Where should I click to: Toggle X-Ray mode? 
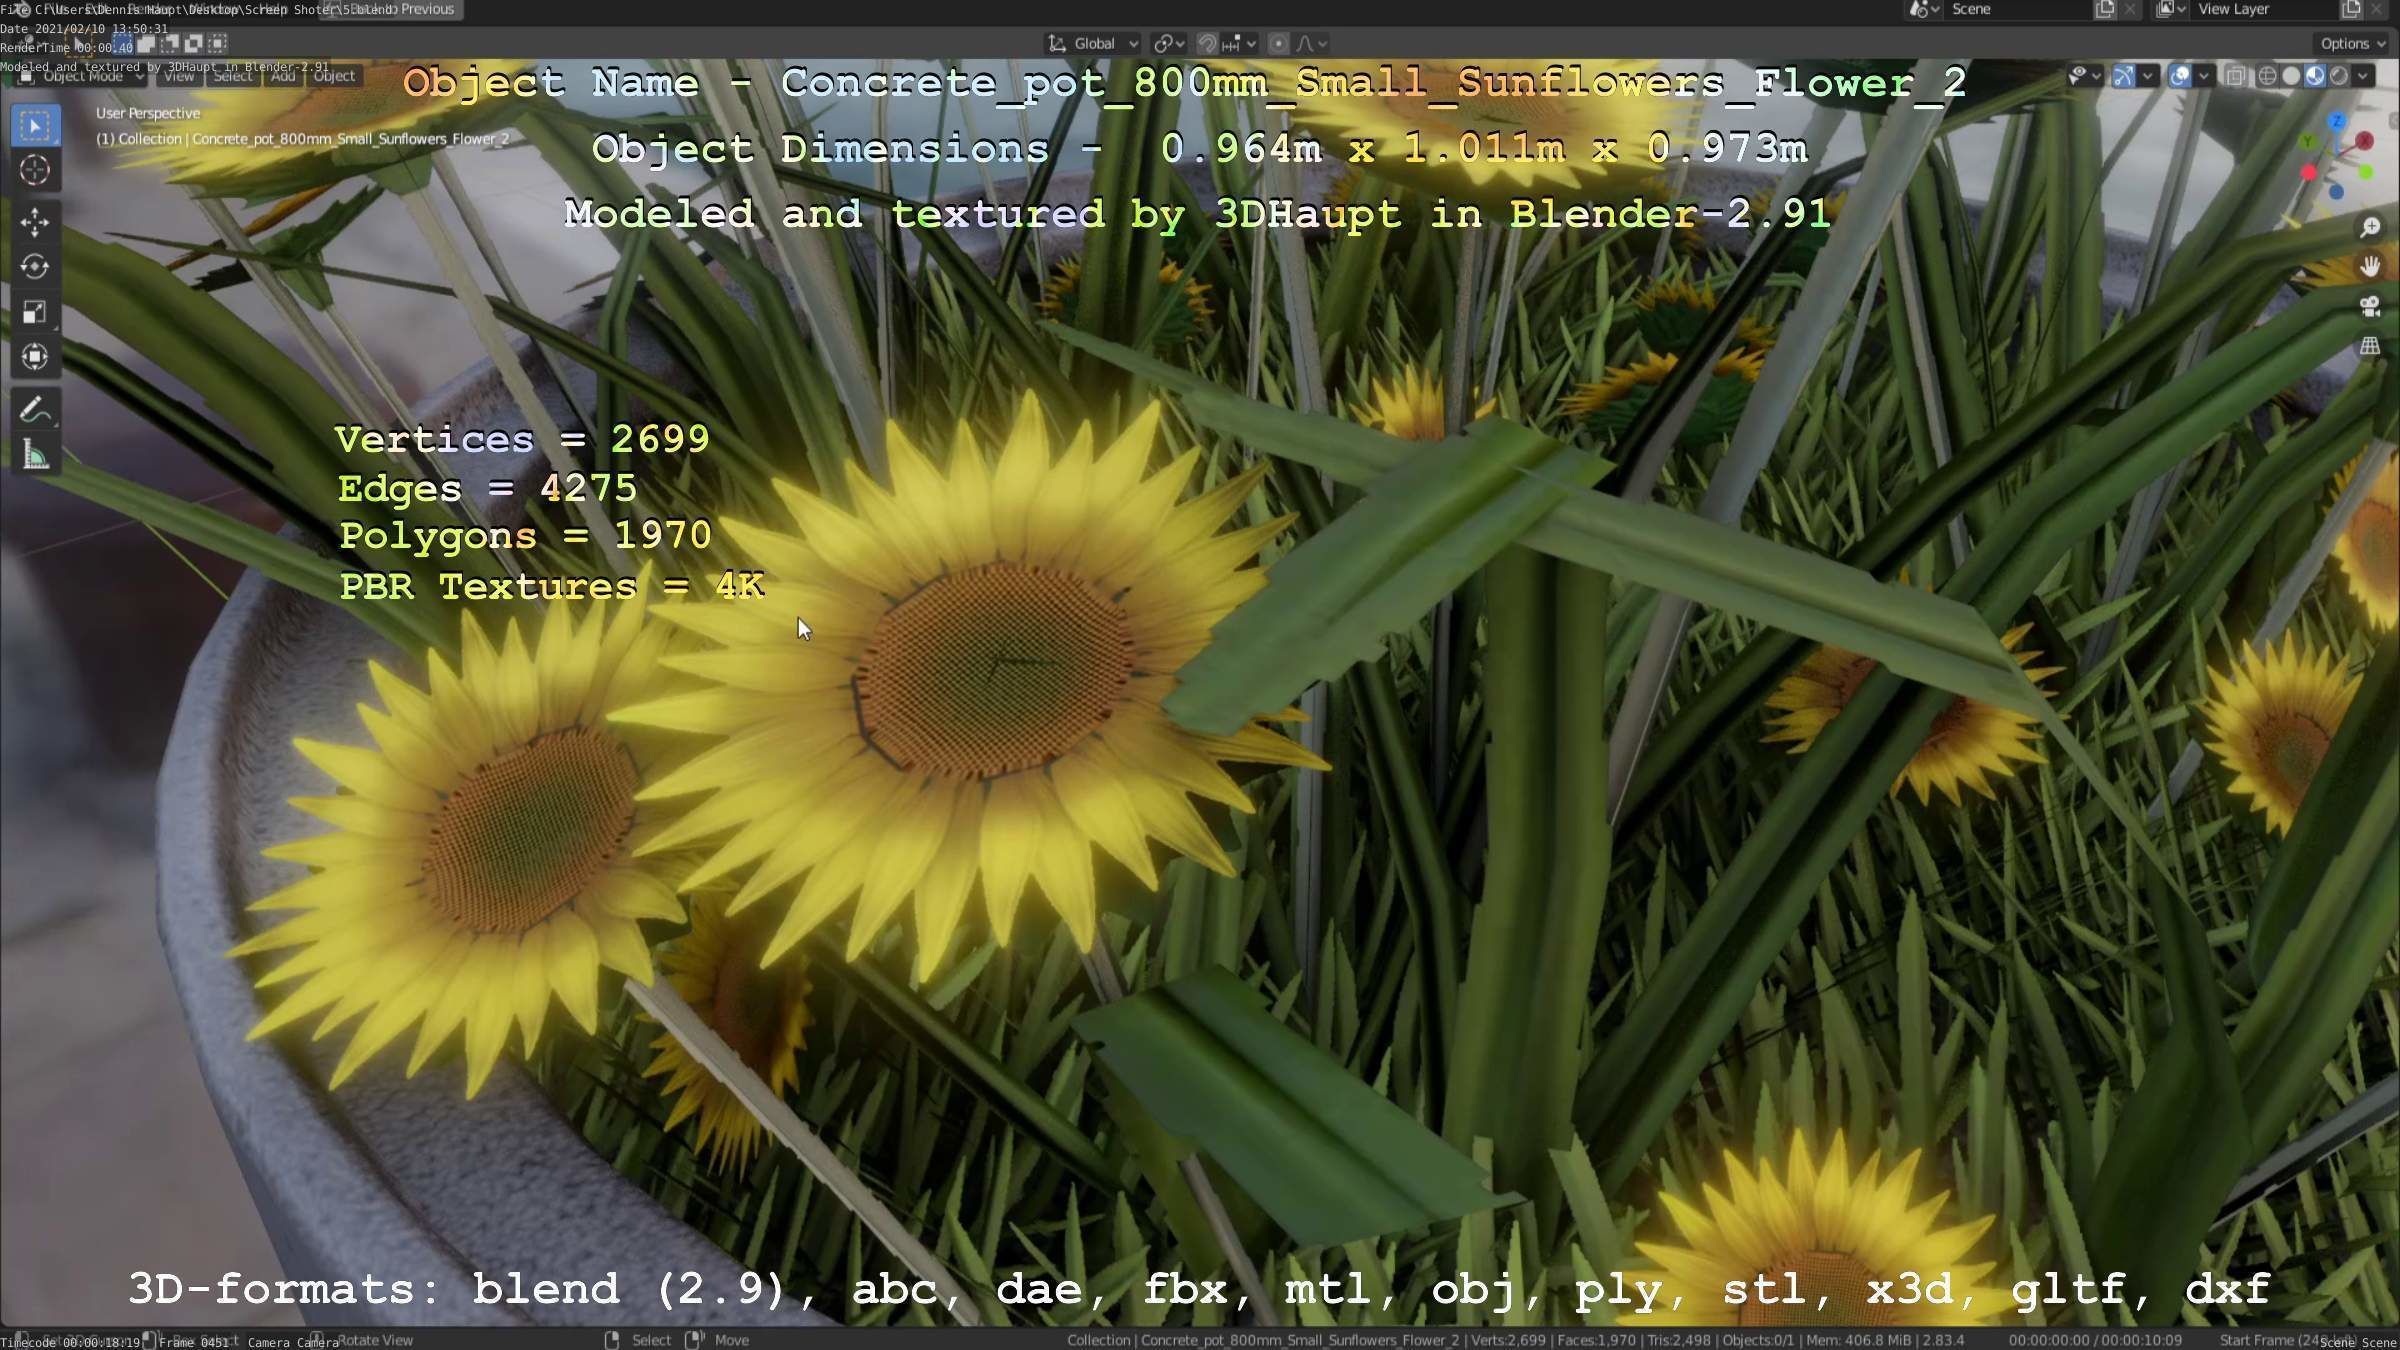pyautogui.click(x=2235, y=76)
